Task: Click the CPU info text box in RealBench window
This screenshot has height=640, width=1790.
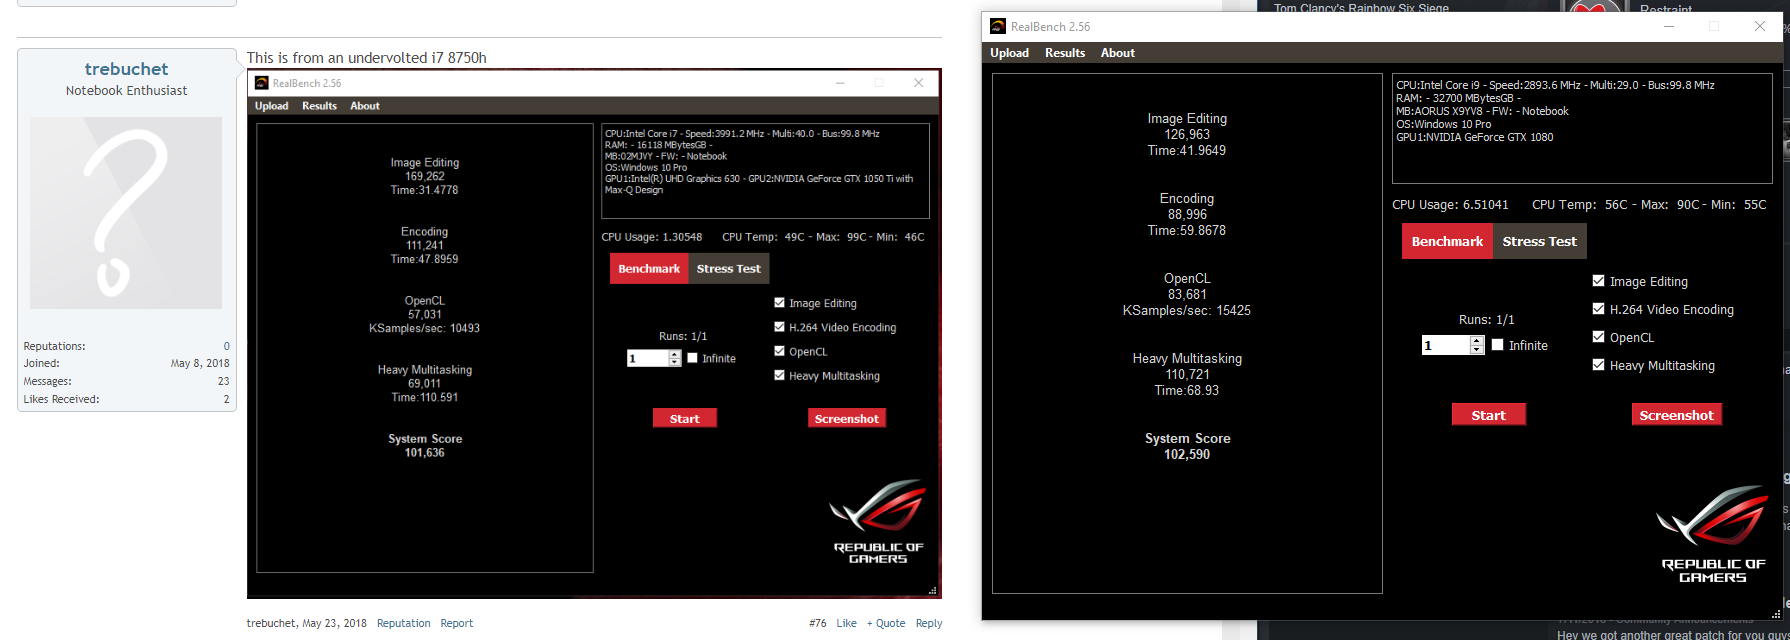Action: pos(1582,128)
